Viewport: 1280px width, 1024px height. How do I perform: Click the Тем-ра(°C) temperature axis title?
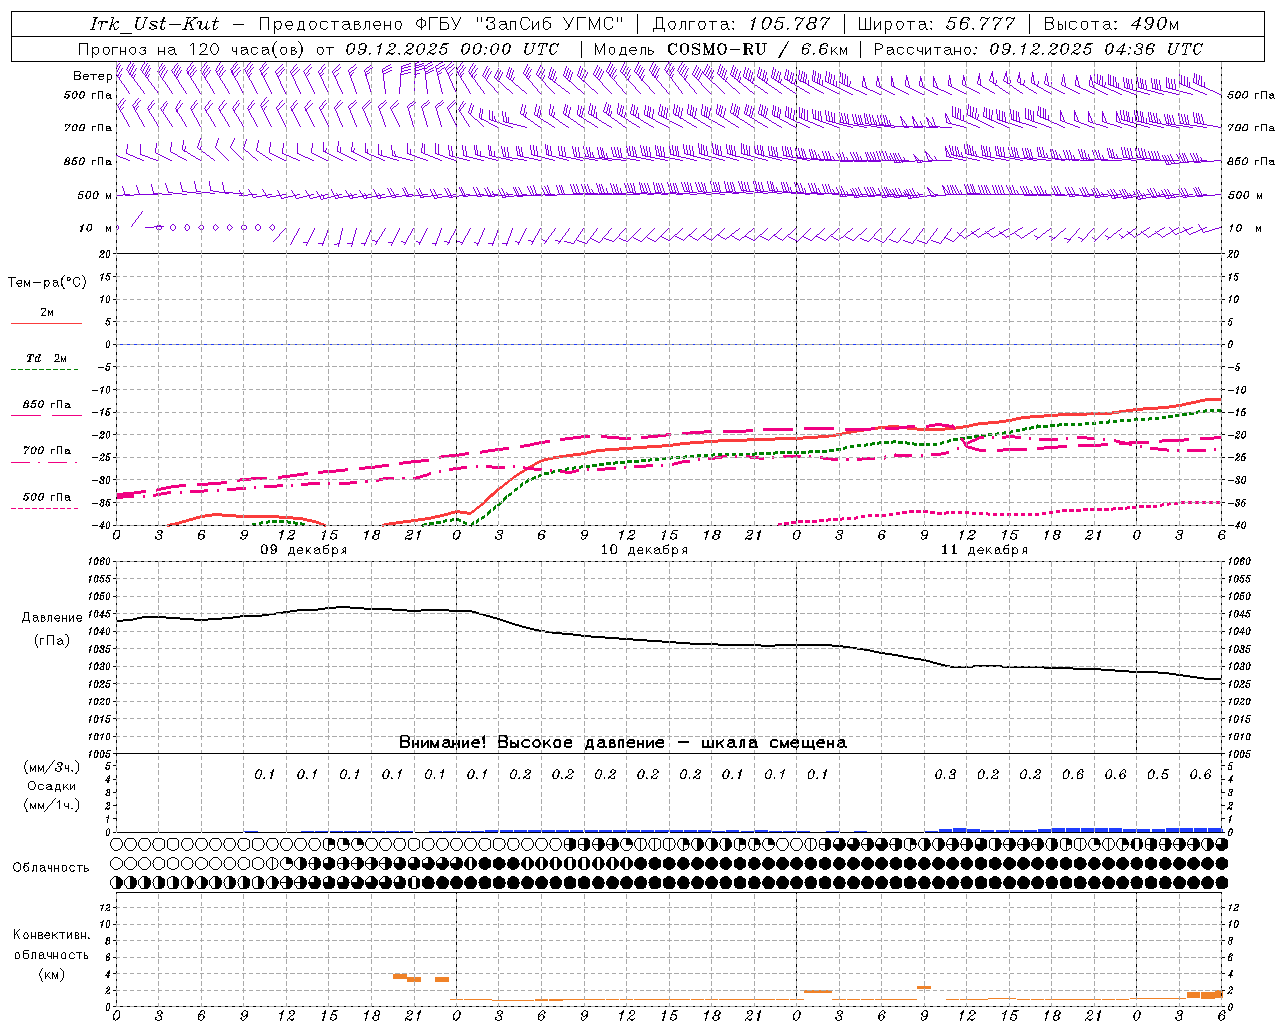click(x=47, y=283)
